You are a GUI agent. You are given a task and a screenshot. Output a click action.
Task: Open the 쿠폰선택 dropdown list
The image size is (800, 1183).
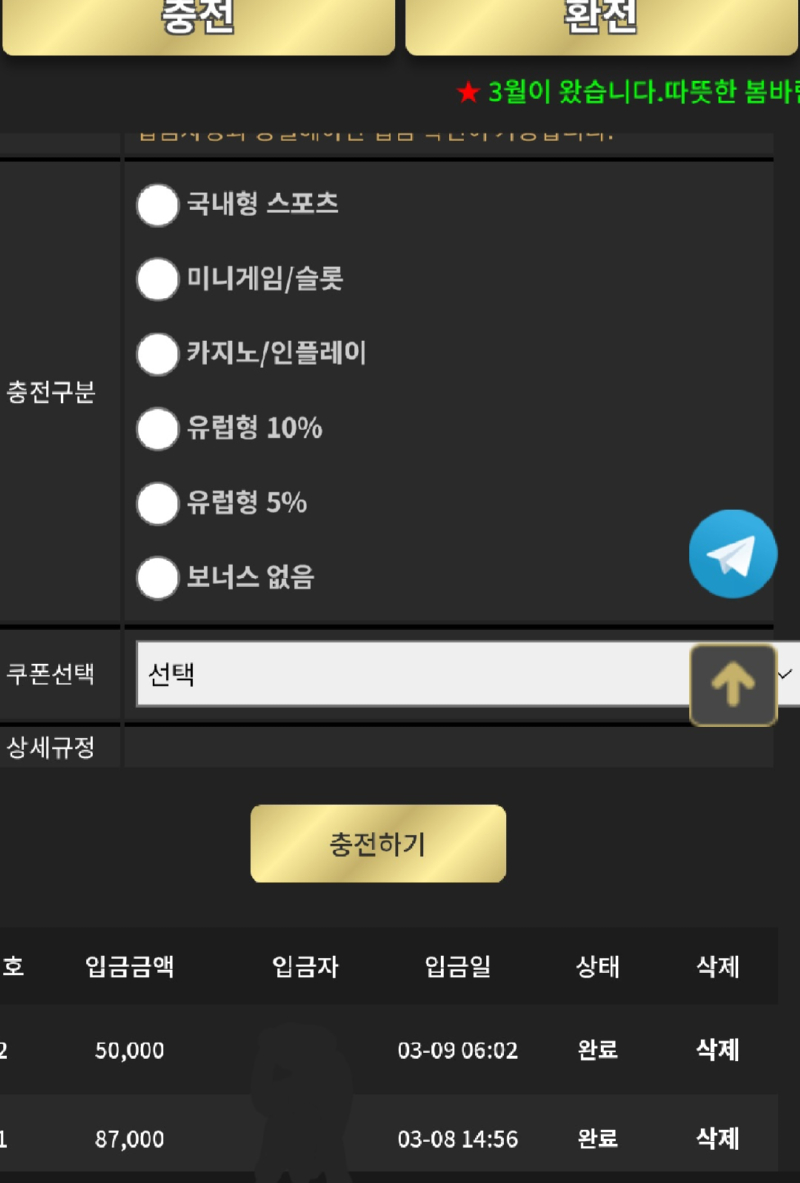coord(467,674)
